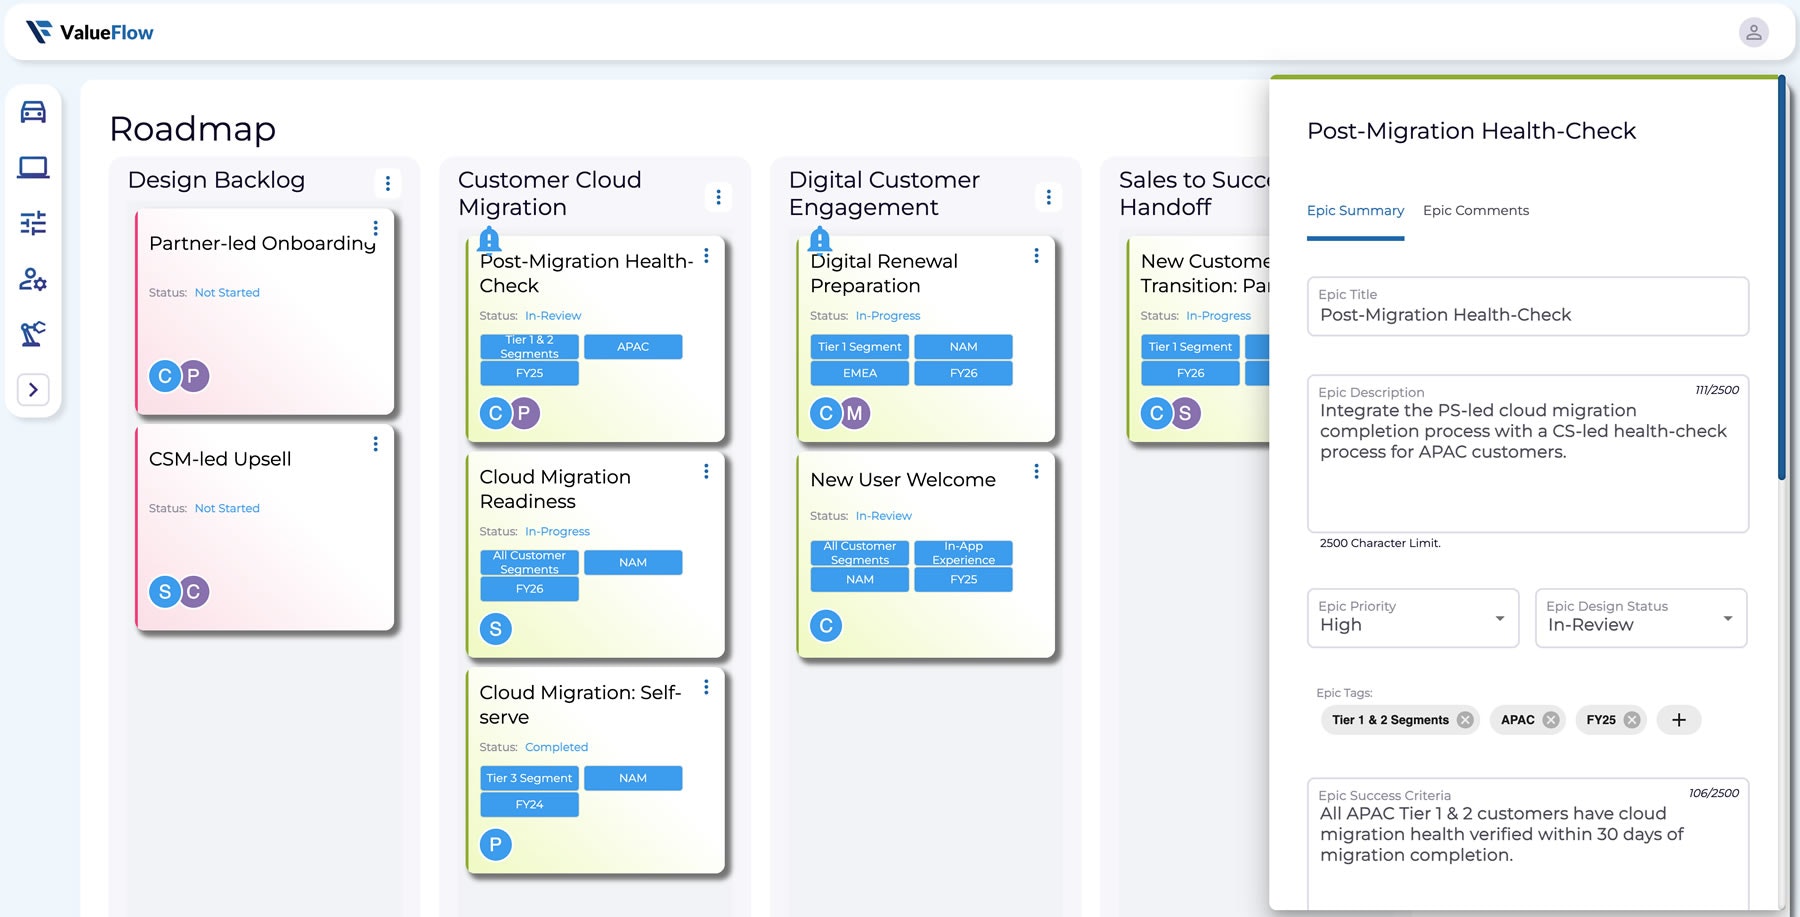The image size is (1800, 917).
Task: Open Cloud Migration: Self-serve card menu
Action: tap(706, 687)
